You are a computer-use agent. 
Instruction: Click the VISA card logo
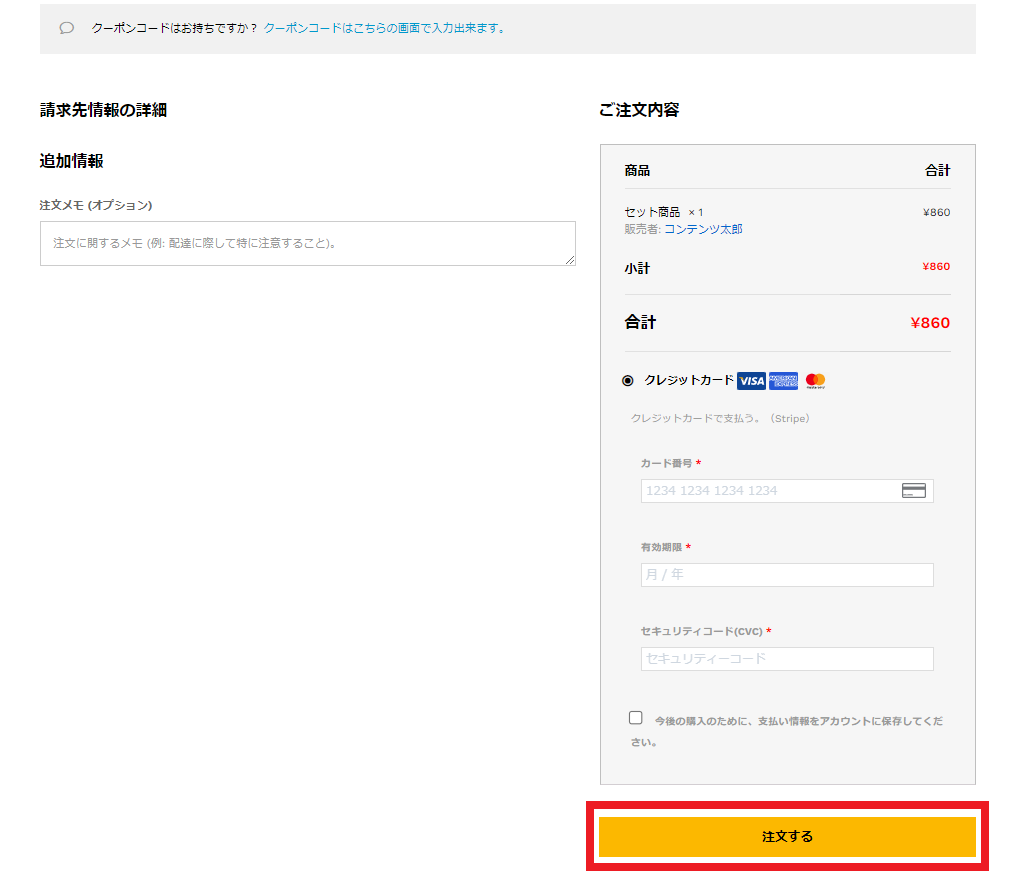coord(751,381)
